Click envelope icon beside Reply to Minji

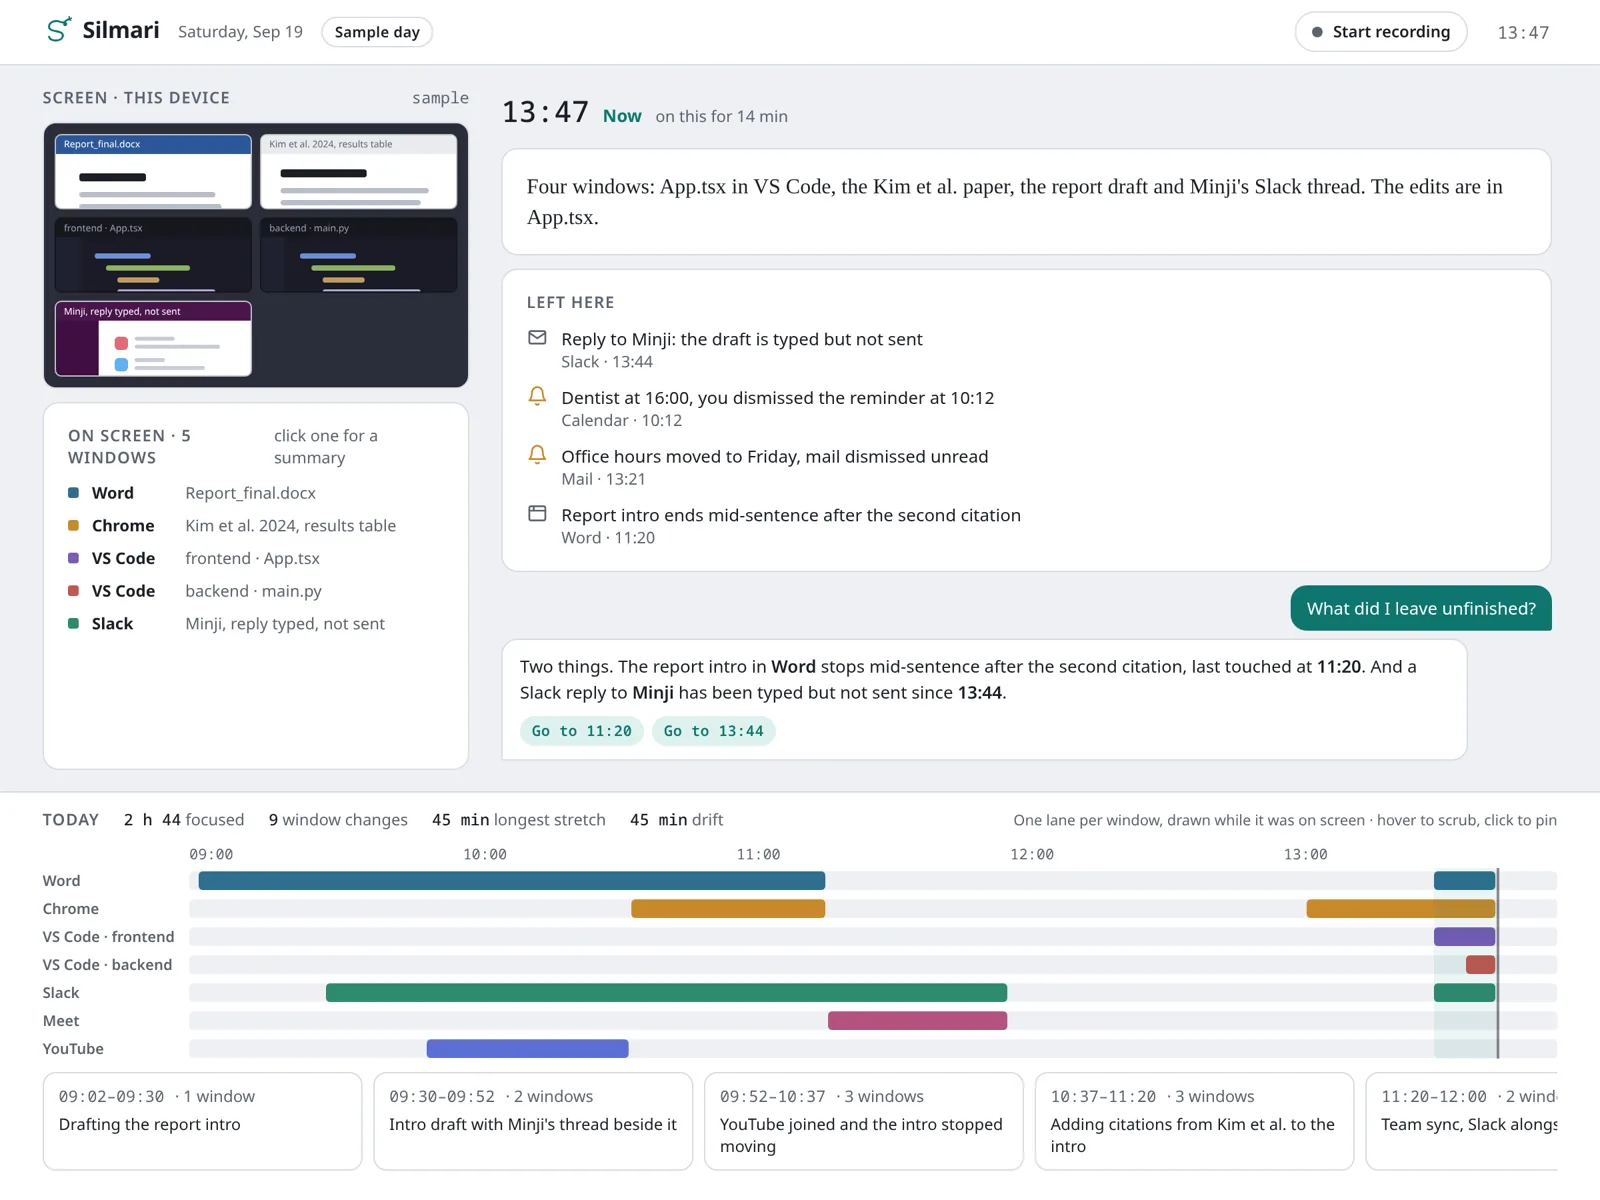(x=537, y=338)
